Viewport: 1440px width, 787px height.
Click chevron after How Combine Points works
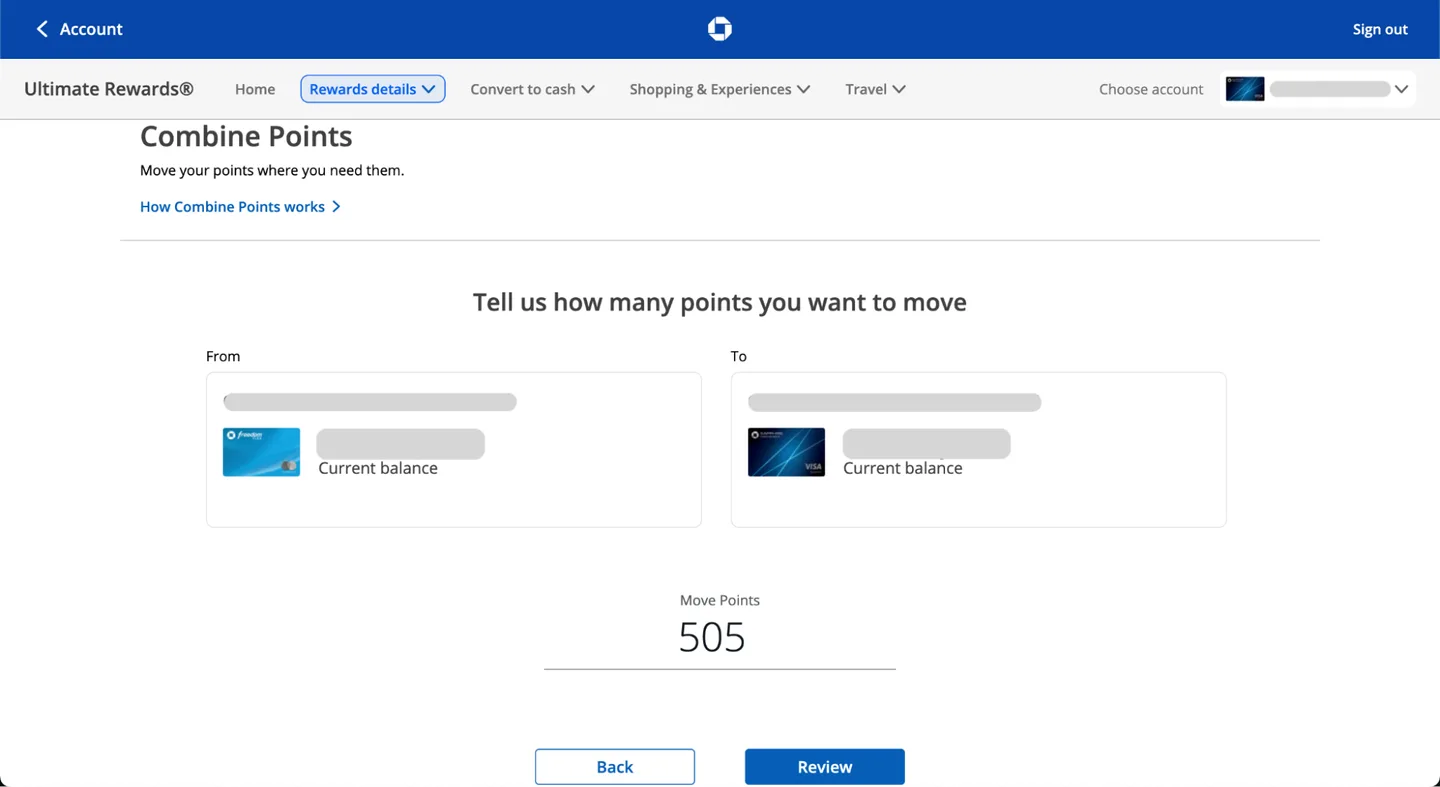pos(336,207)
